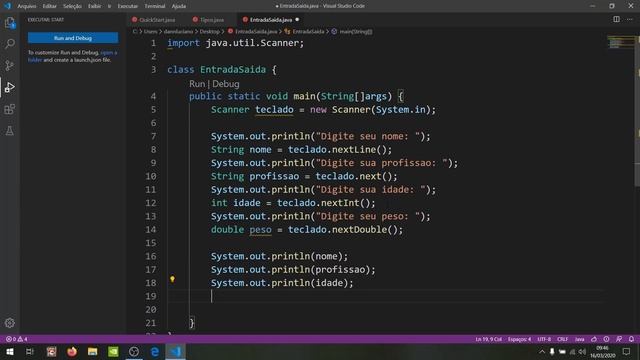The image size is (640, 360).
Task: Open the Test beaker view
Action: [x=10, y=131]
